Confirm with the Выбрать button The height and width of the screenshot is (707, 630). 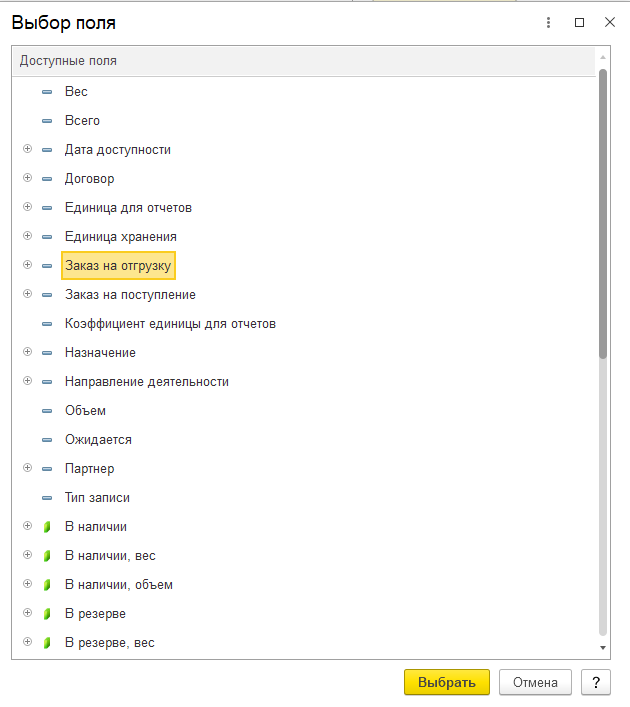click(447, 682)
